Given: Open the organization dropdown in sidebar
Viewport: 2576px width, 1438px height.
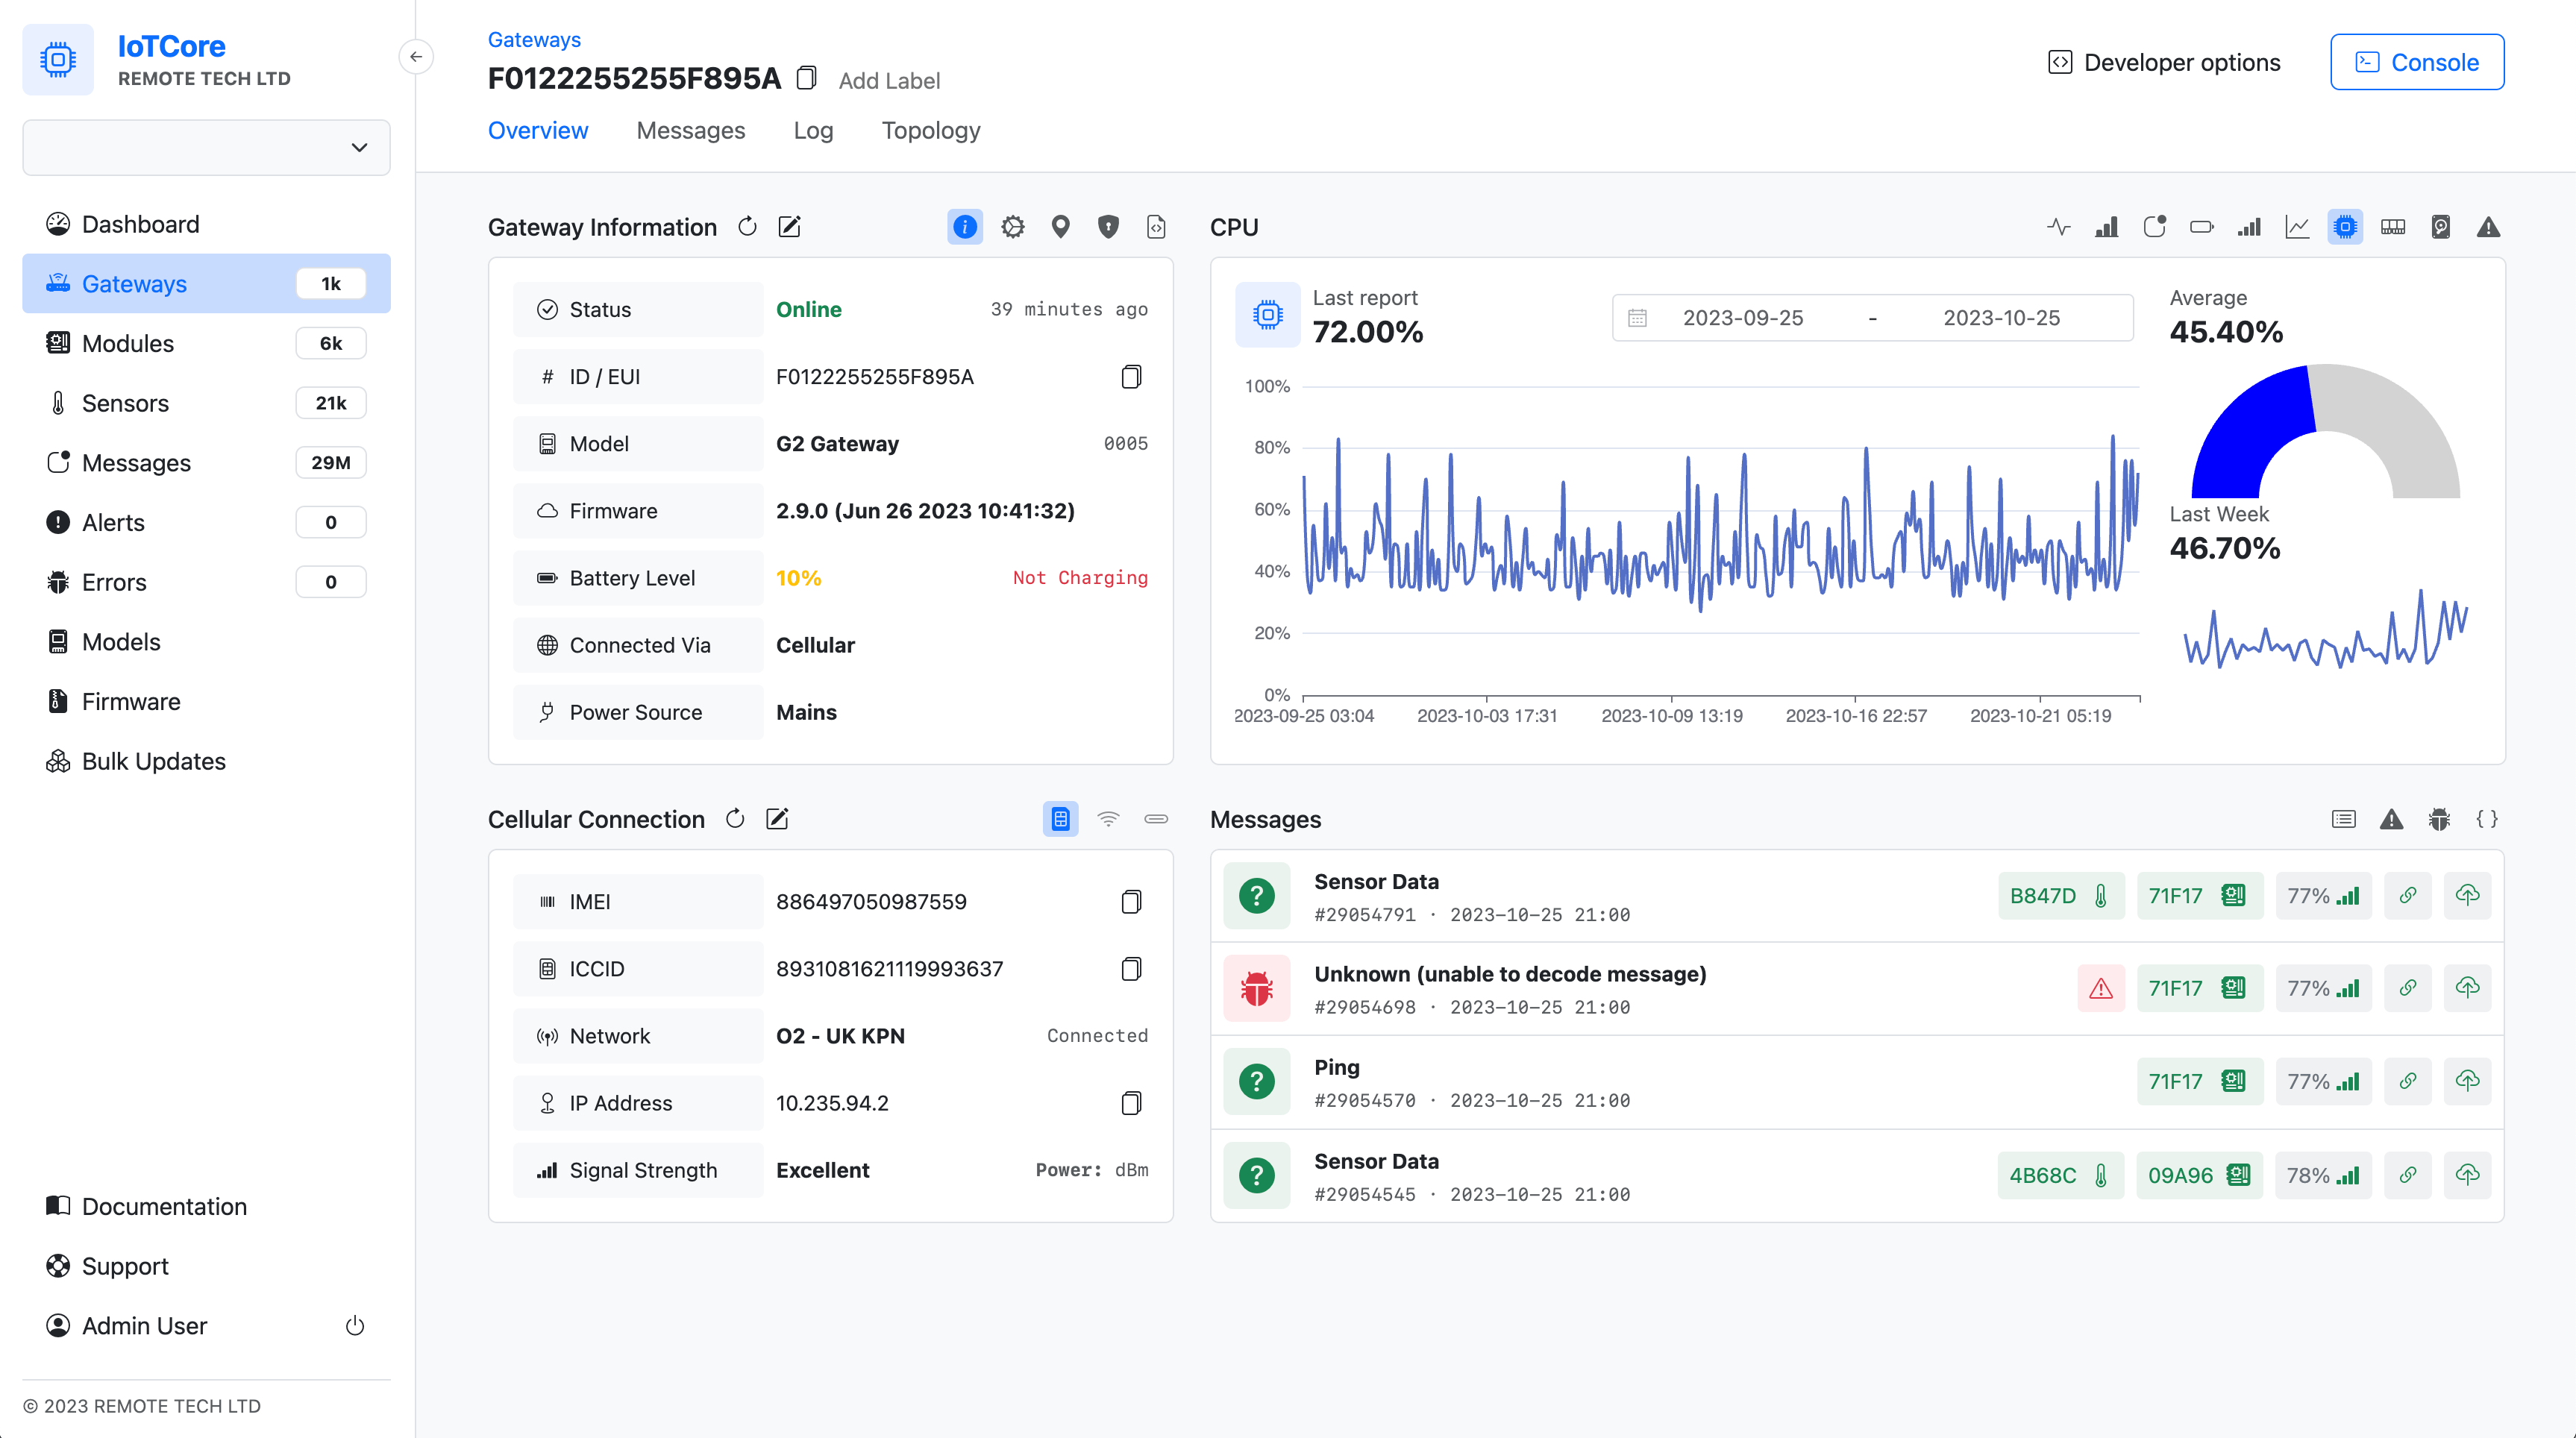Looking at the screenshot, I should coord(207,147).
